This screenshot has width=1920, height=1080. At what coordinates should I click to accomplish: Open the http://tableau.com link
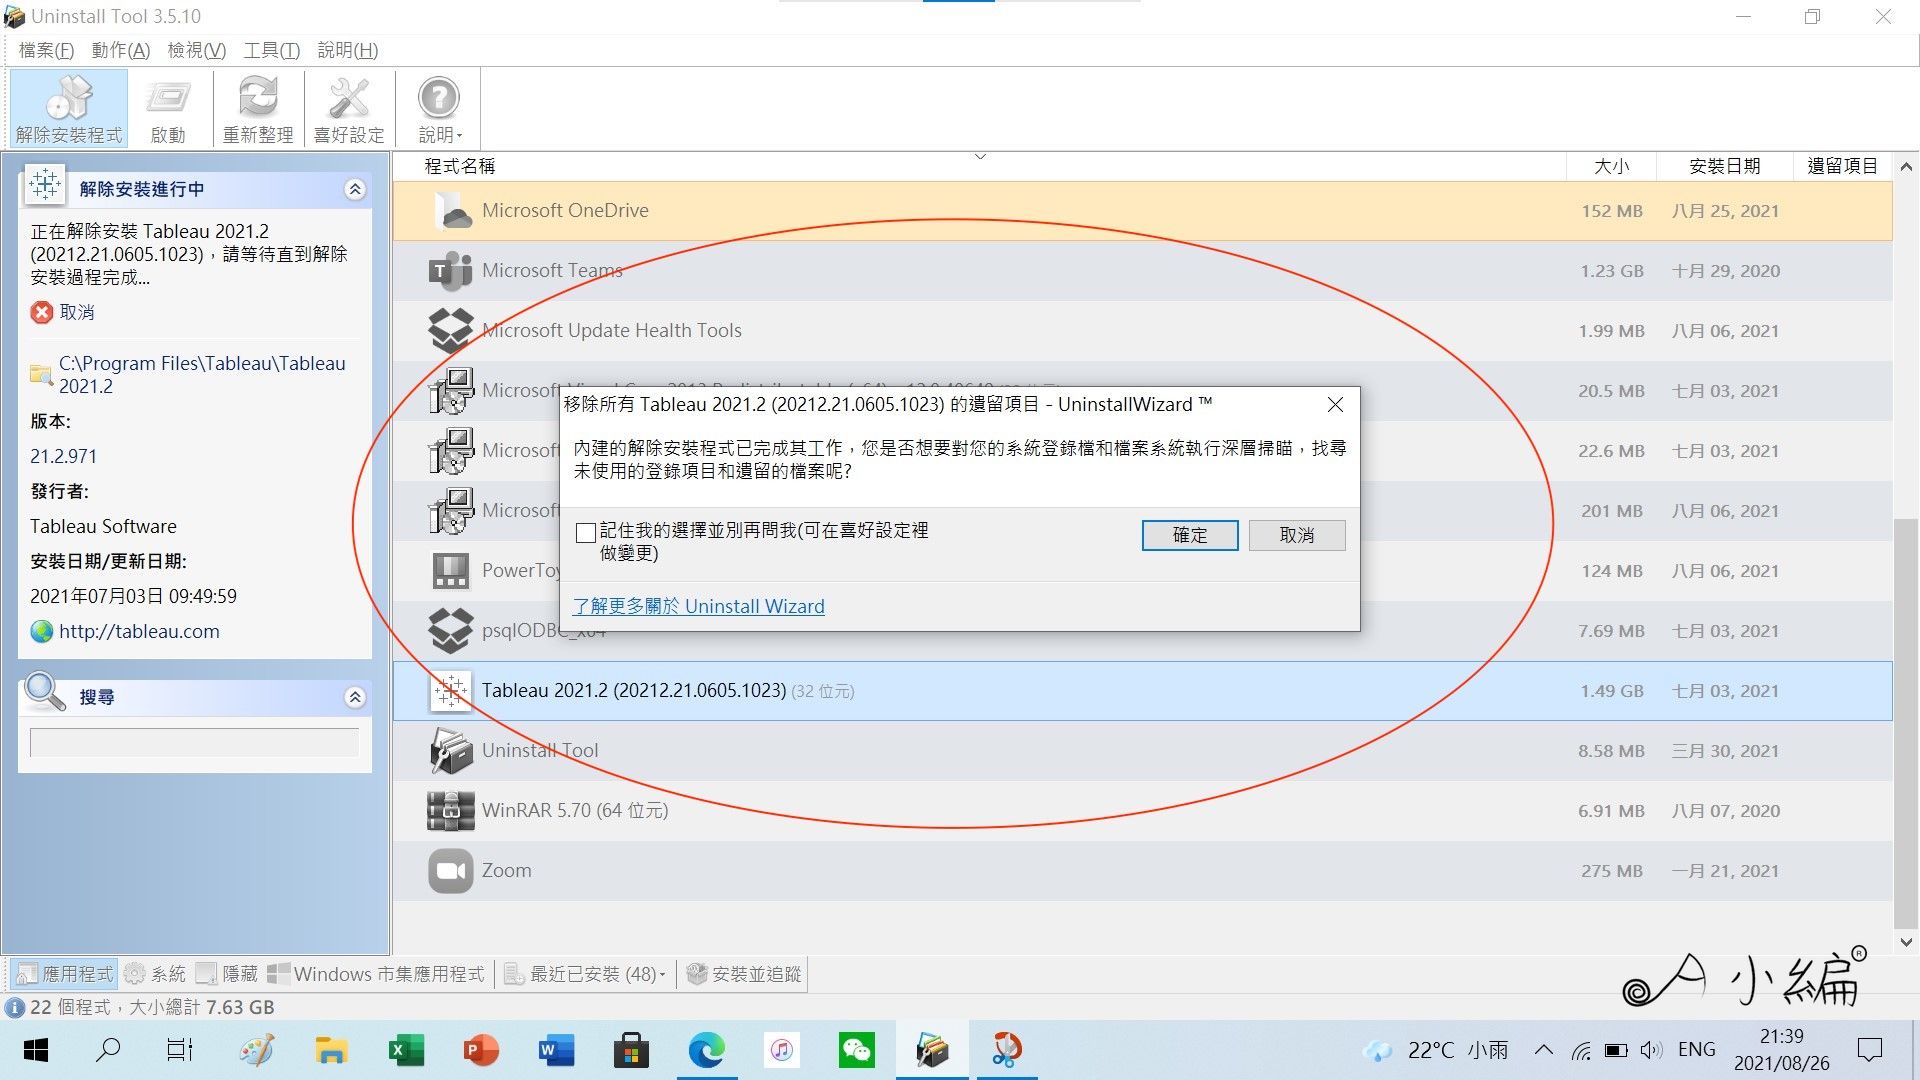coord(139,631)
